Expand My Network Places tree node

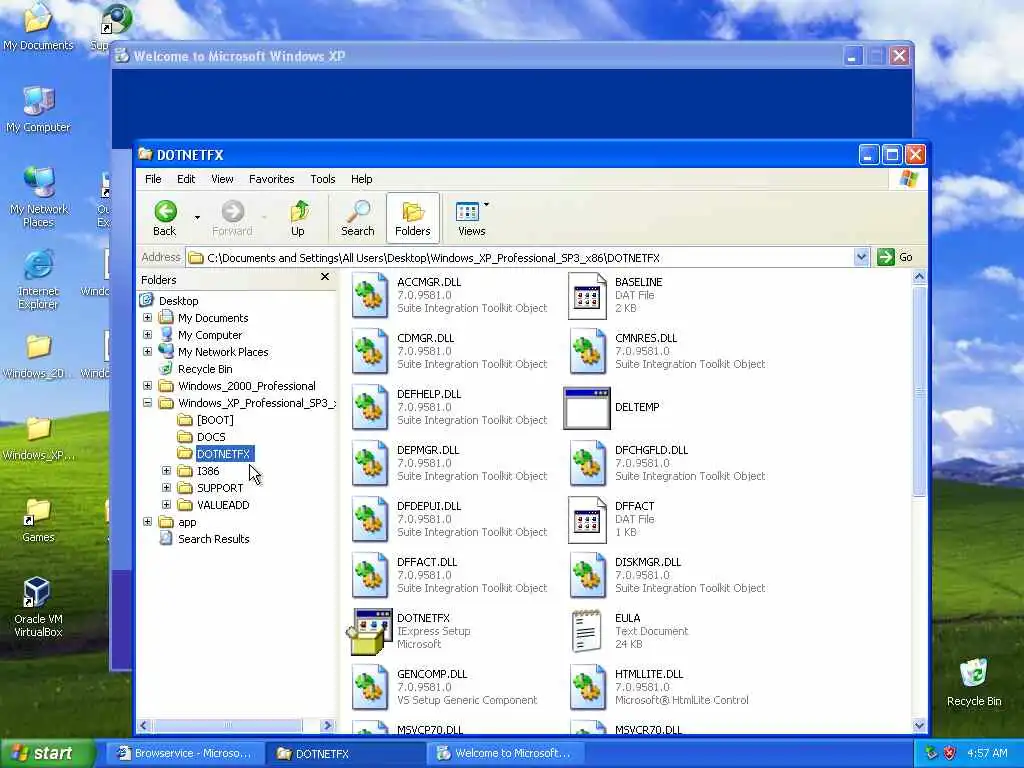pyautogui.click(x=148, y=351)
